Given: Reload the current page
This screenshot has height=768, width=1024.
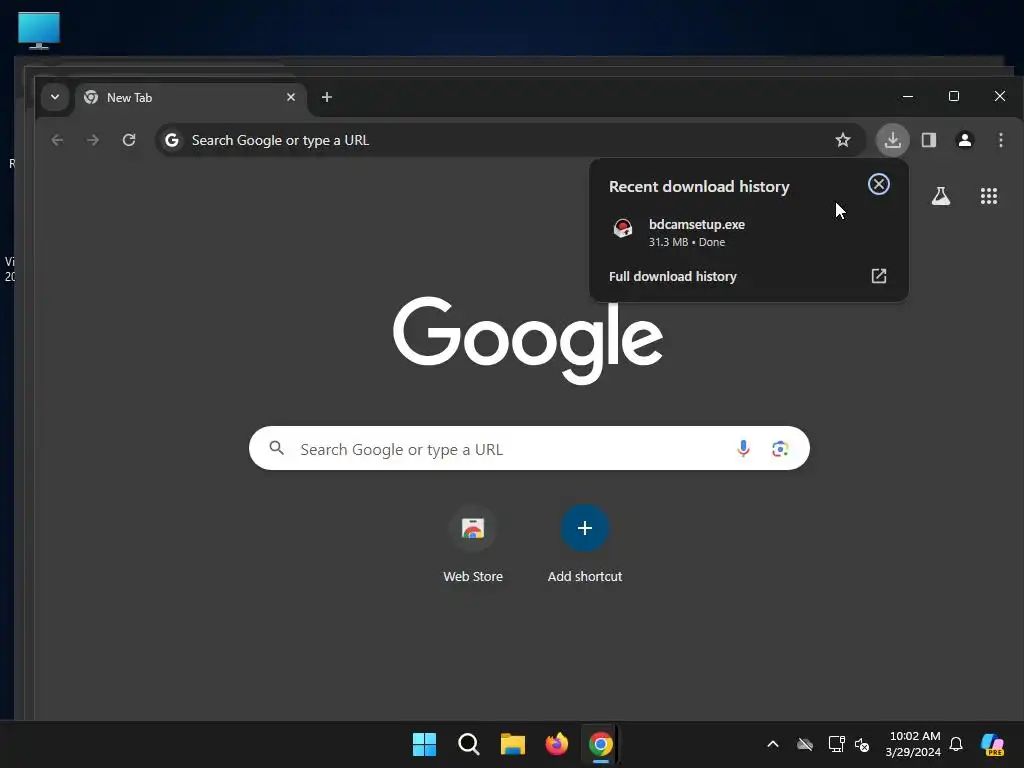Looking at the screenshot, I should tap(129, 140).
